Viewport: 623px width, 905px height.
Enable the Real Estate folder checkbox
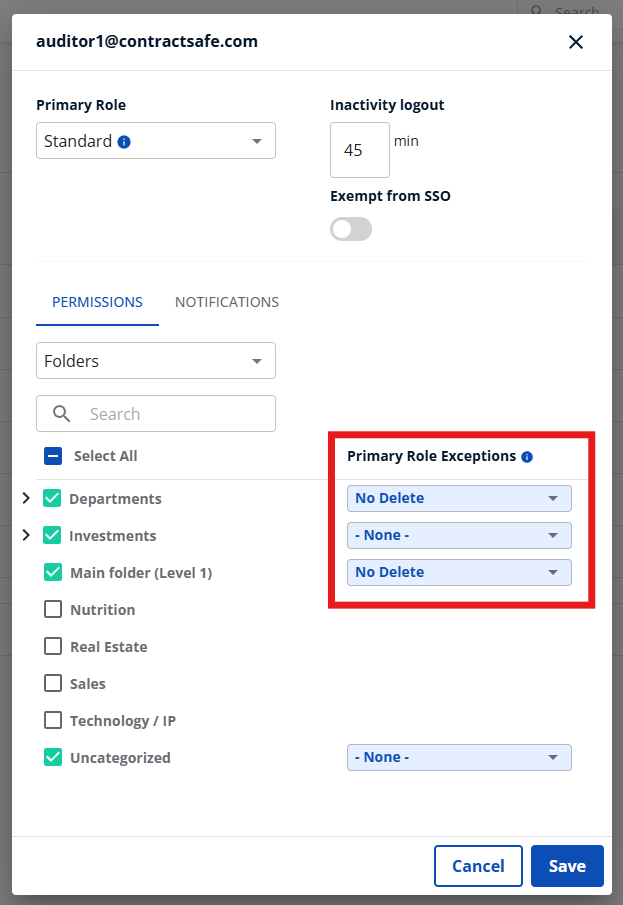(53, 646)
